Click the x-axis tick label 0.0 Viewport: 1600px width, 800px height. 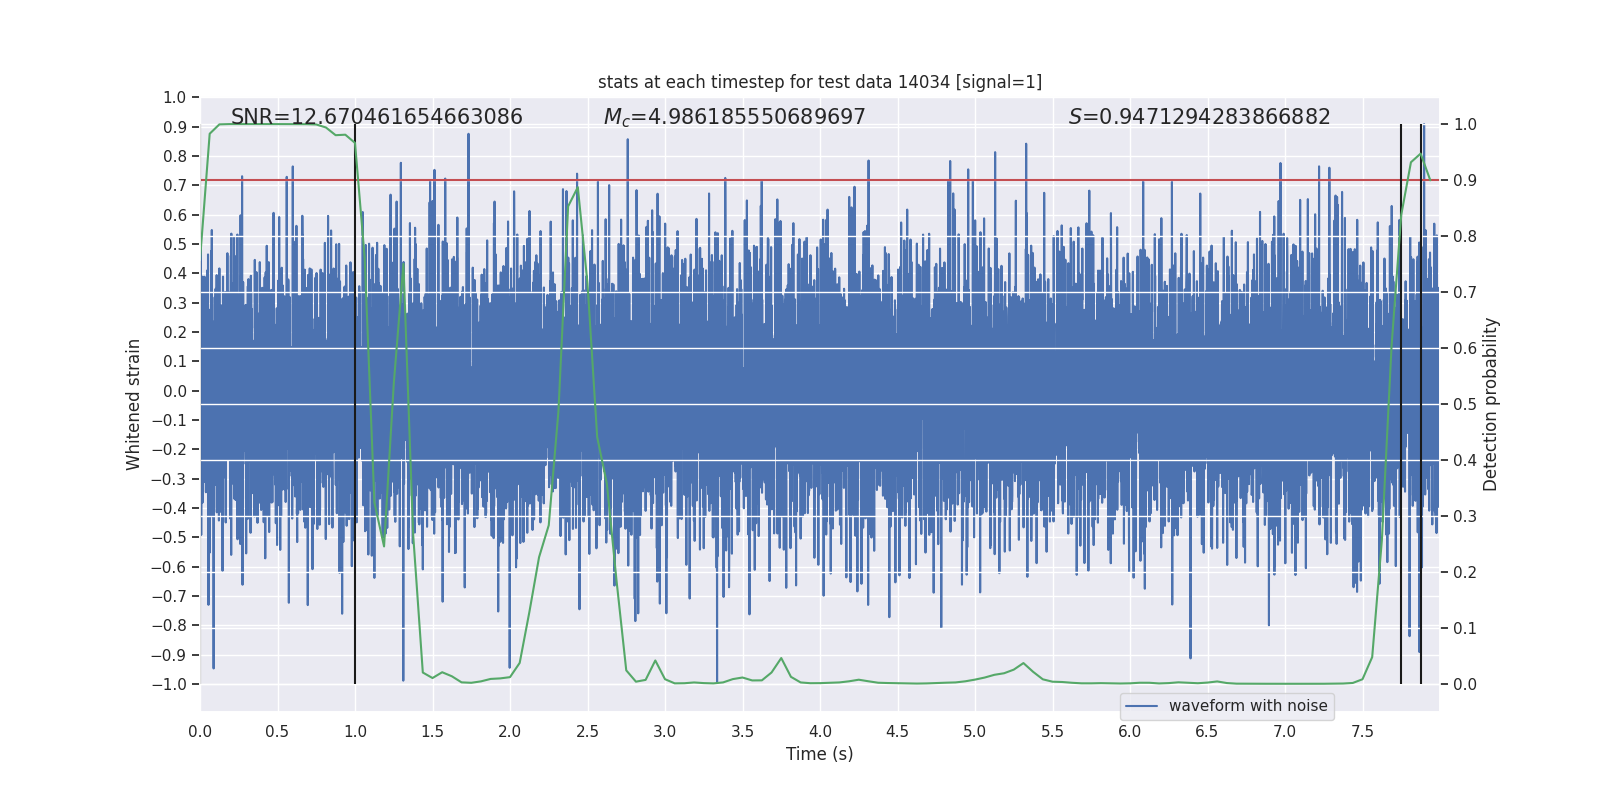[200, 731]
